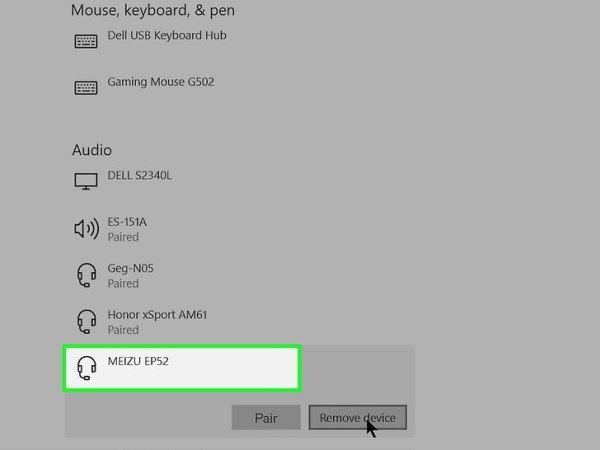The image size is (600, 450).
Task: Click the Geg-N05 headset icon
Action: pos(86,275)
